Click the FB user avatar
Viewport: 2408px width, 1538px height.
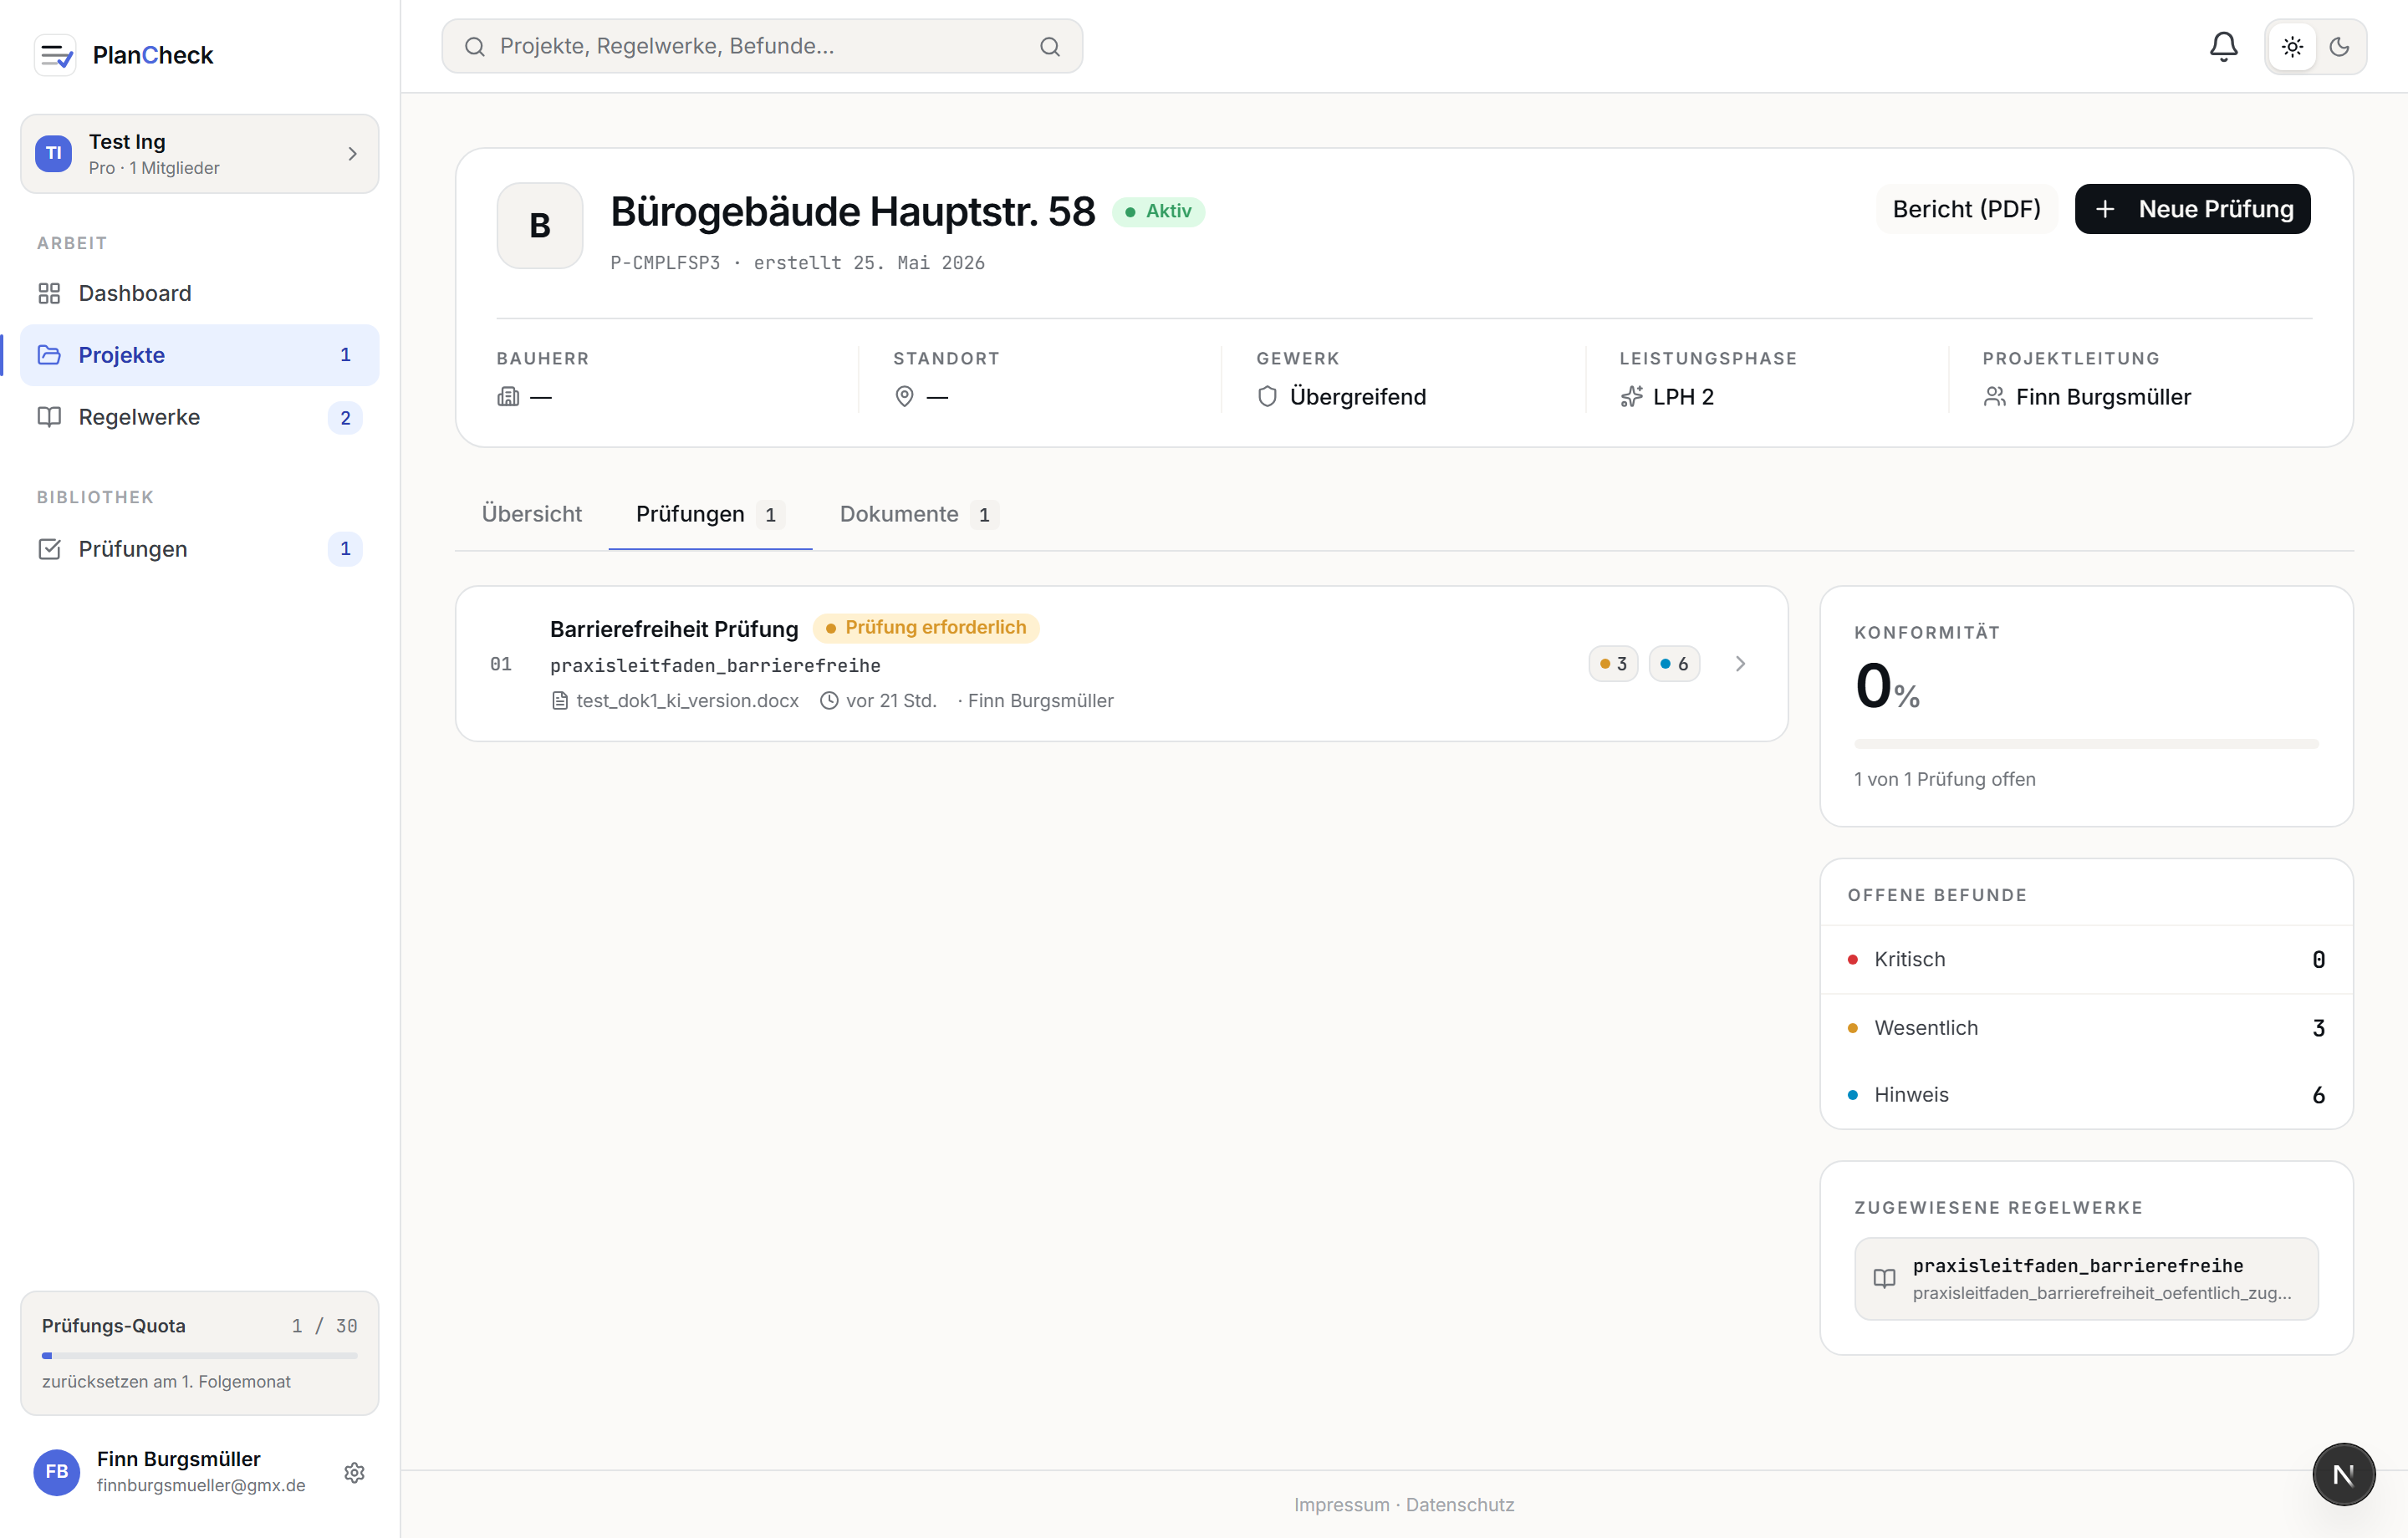coord(57,1472)
